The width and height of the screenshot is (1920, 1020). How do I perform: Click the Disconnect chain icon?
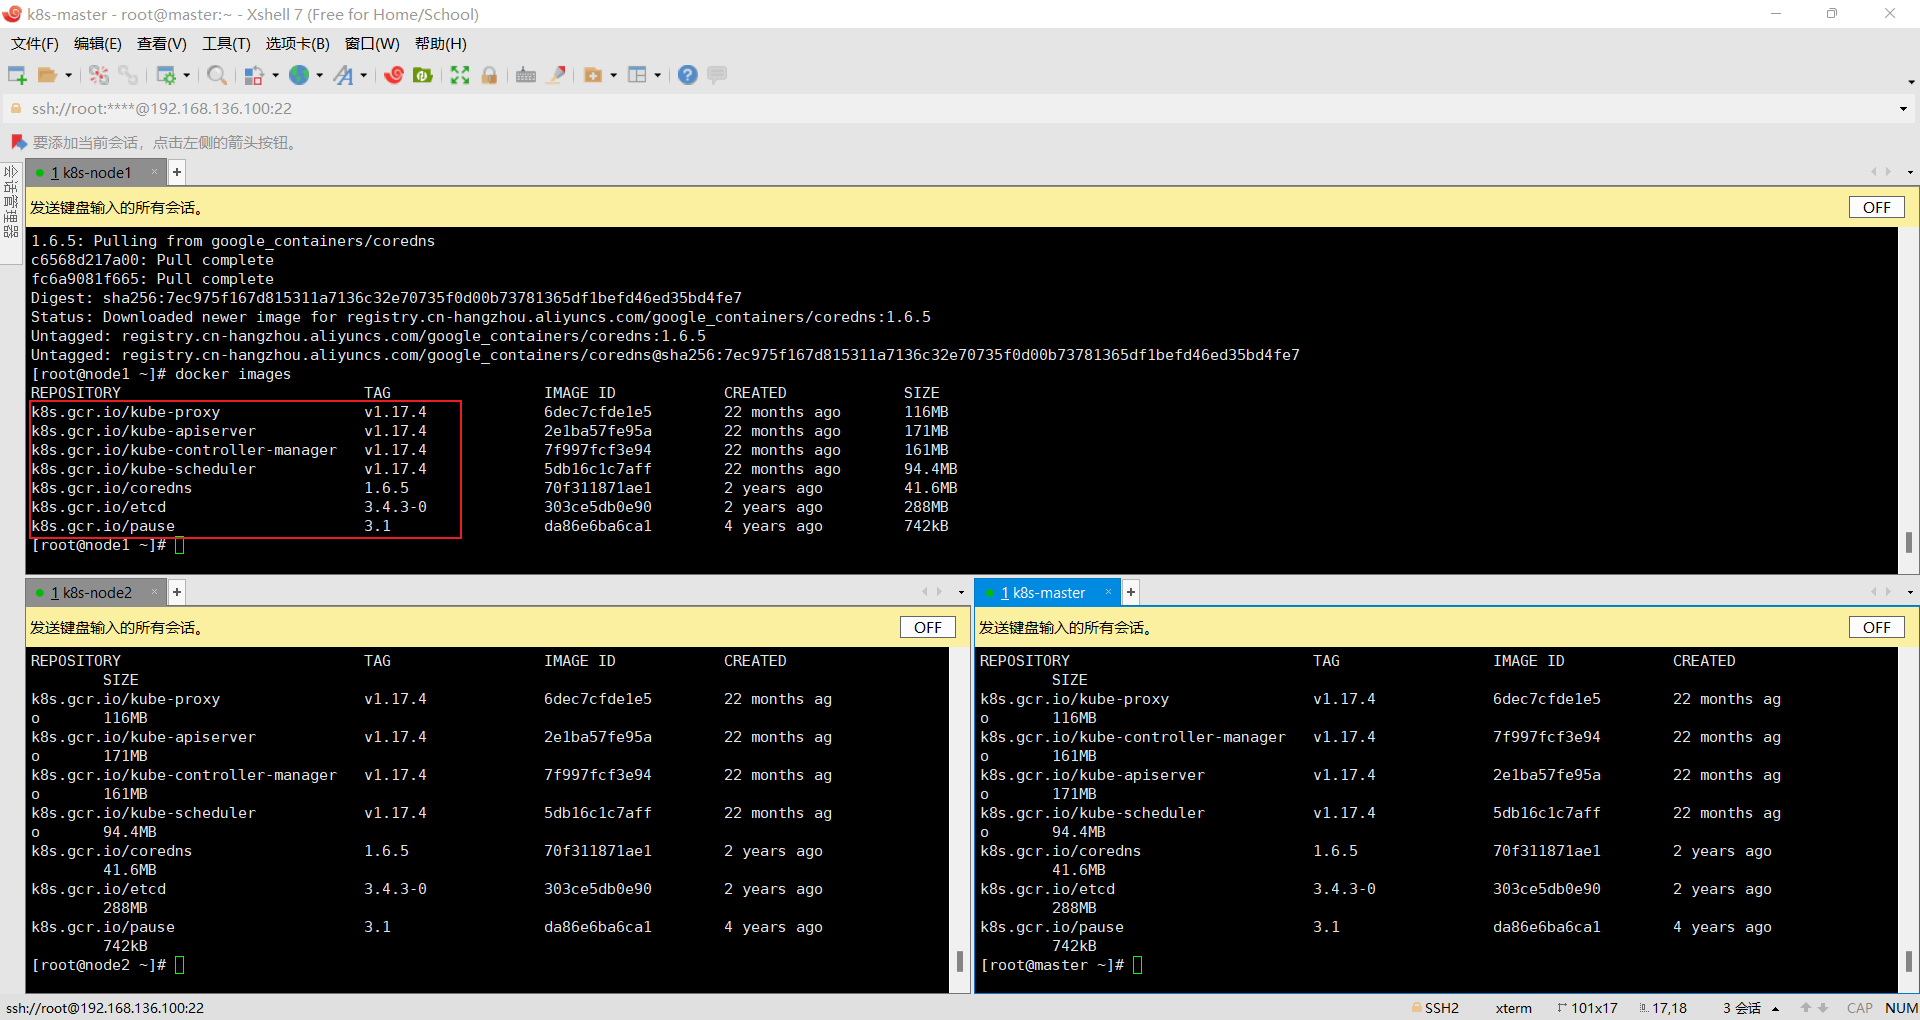(128, 75)
